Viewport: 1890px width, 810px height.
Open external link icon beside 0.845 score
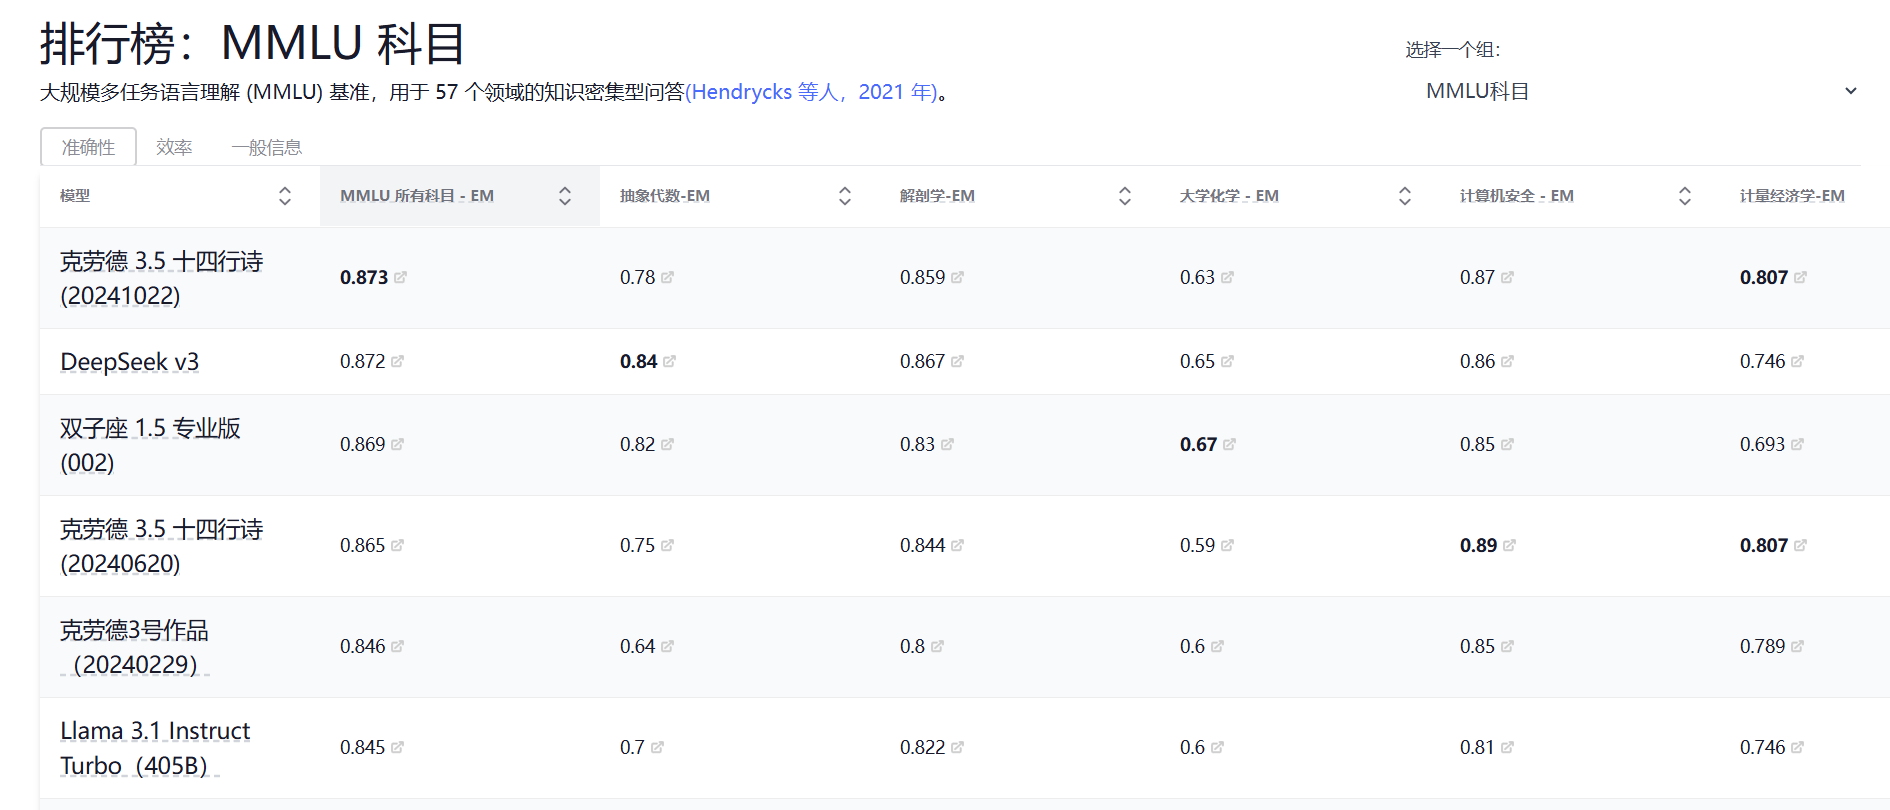tap(397, 747)
